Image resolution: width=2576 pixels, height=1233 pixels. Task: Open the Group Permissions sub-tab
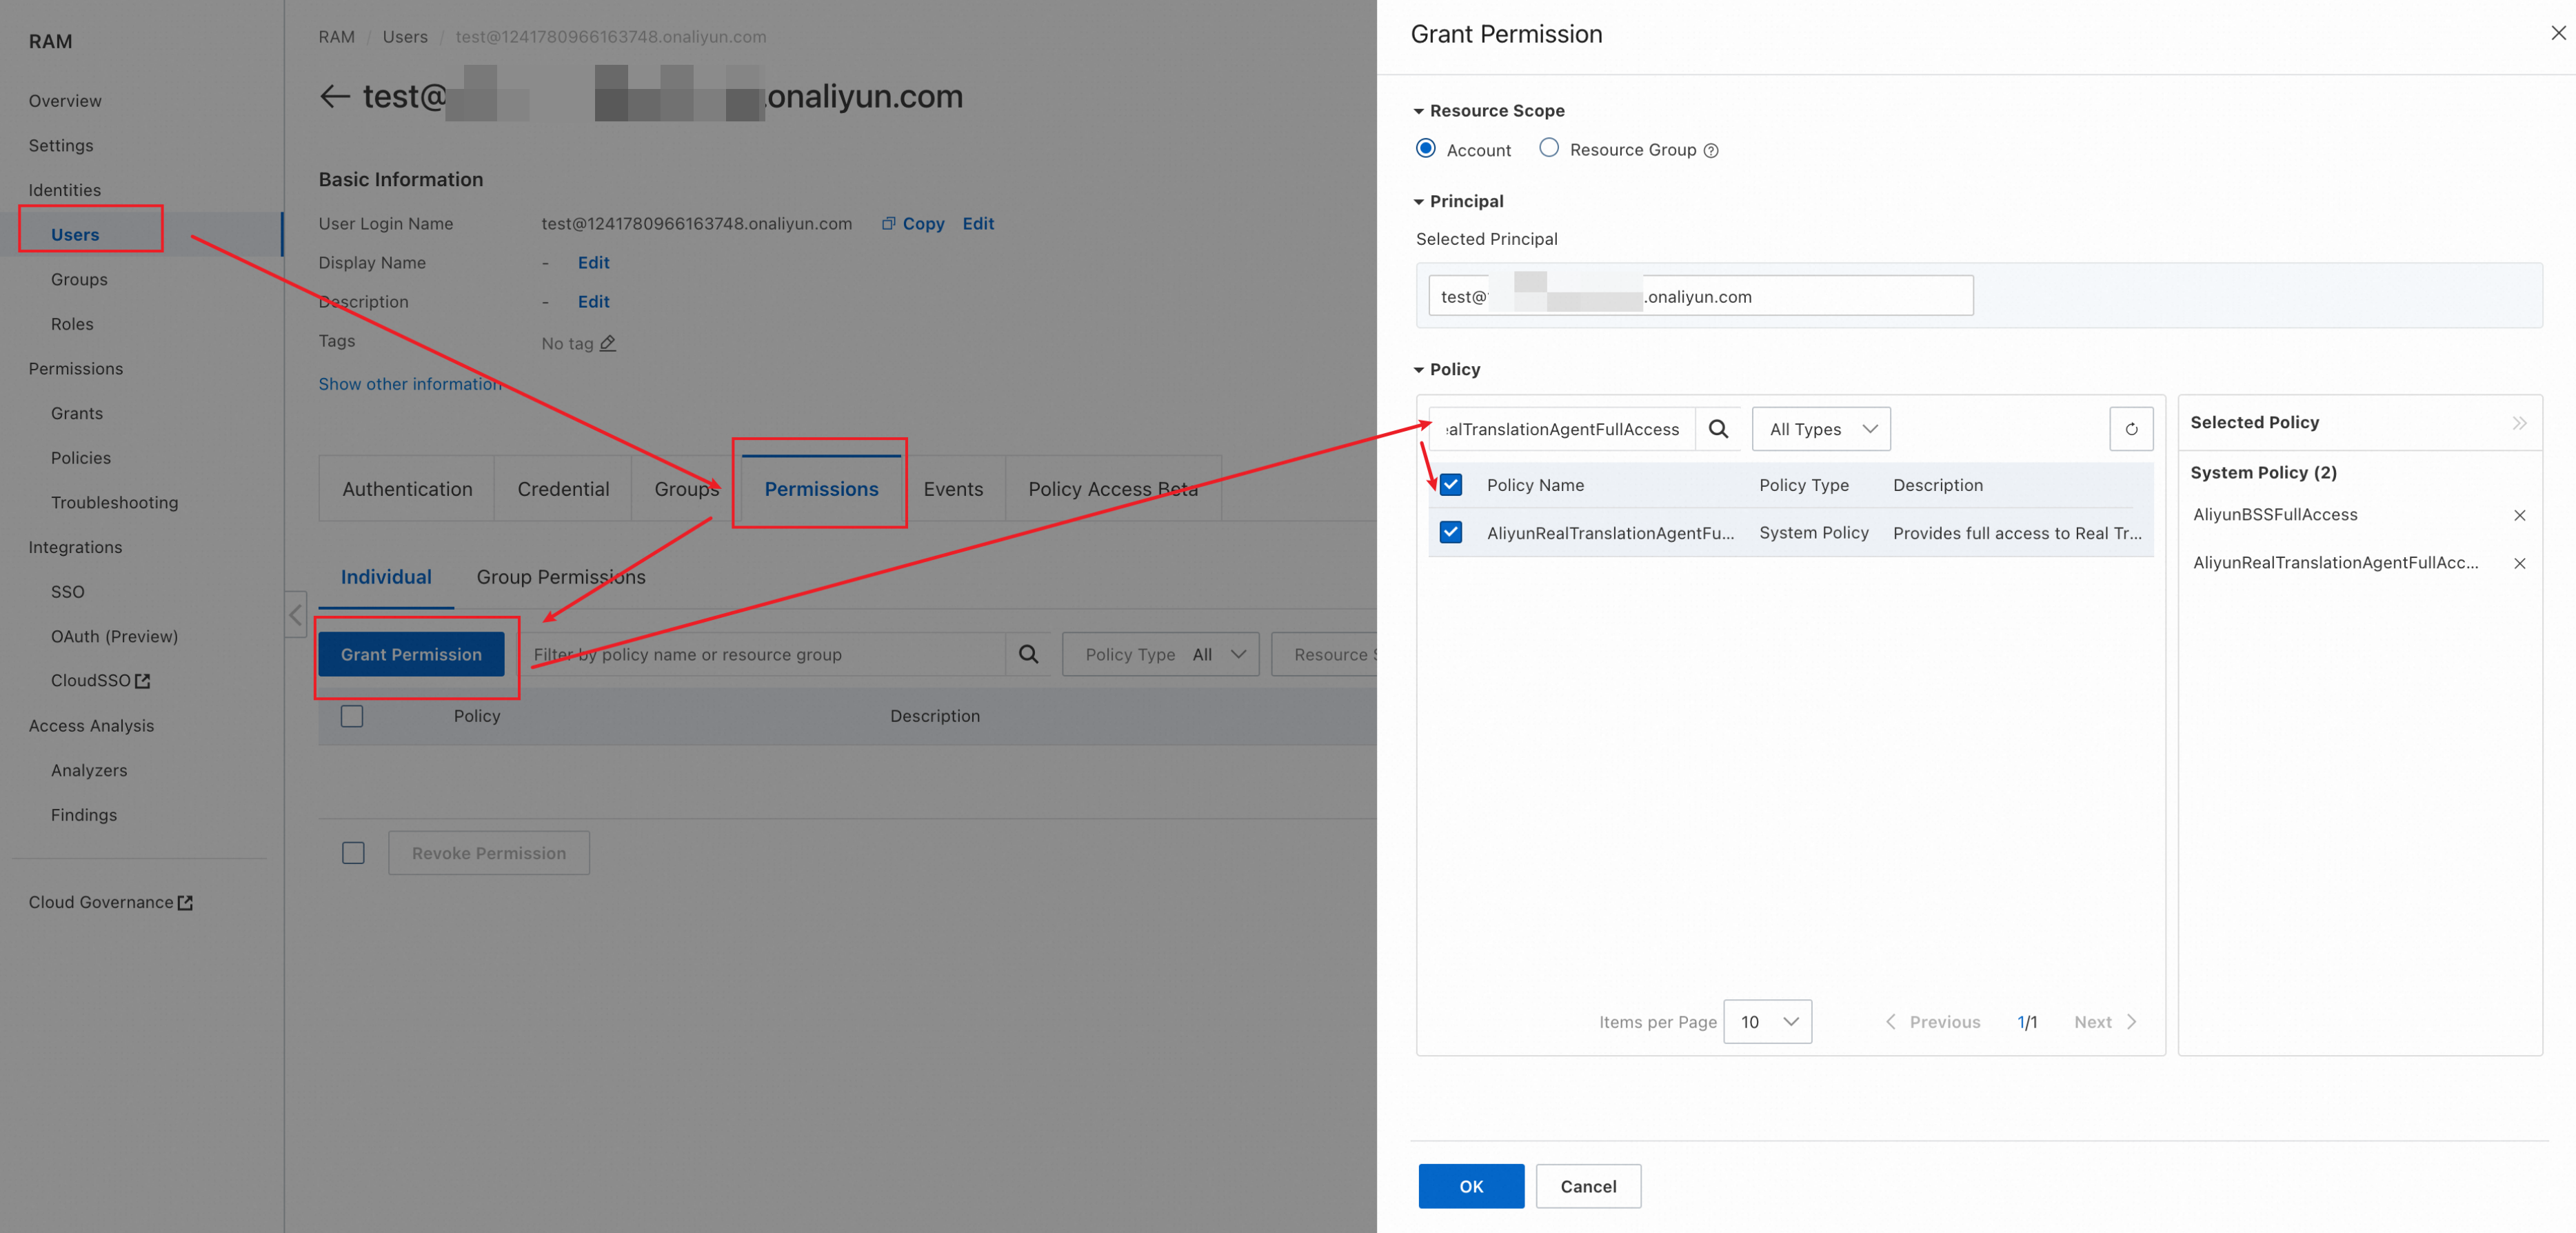tap(561, 577)
